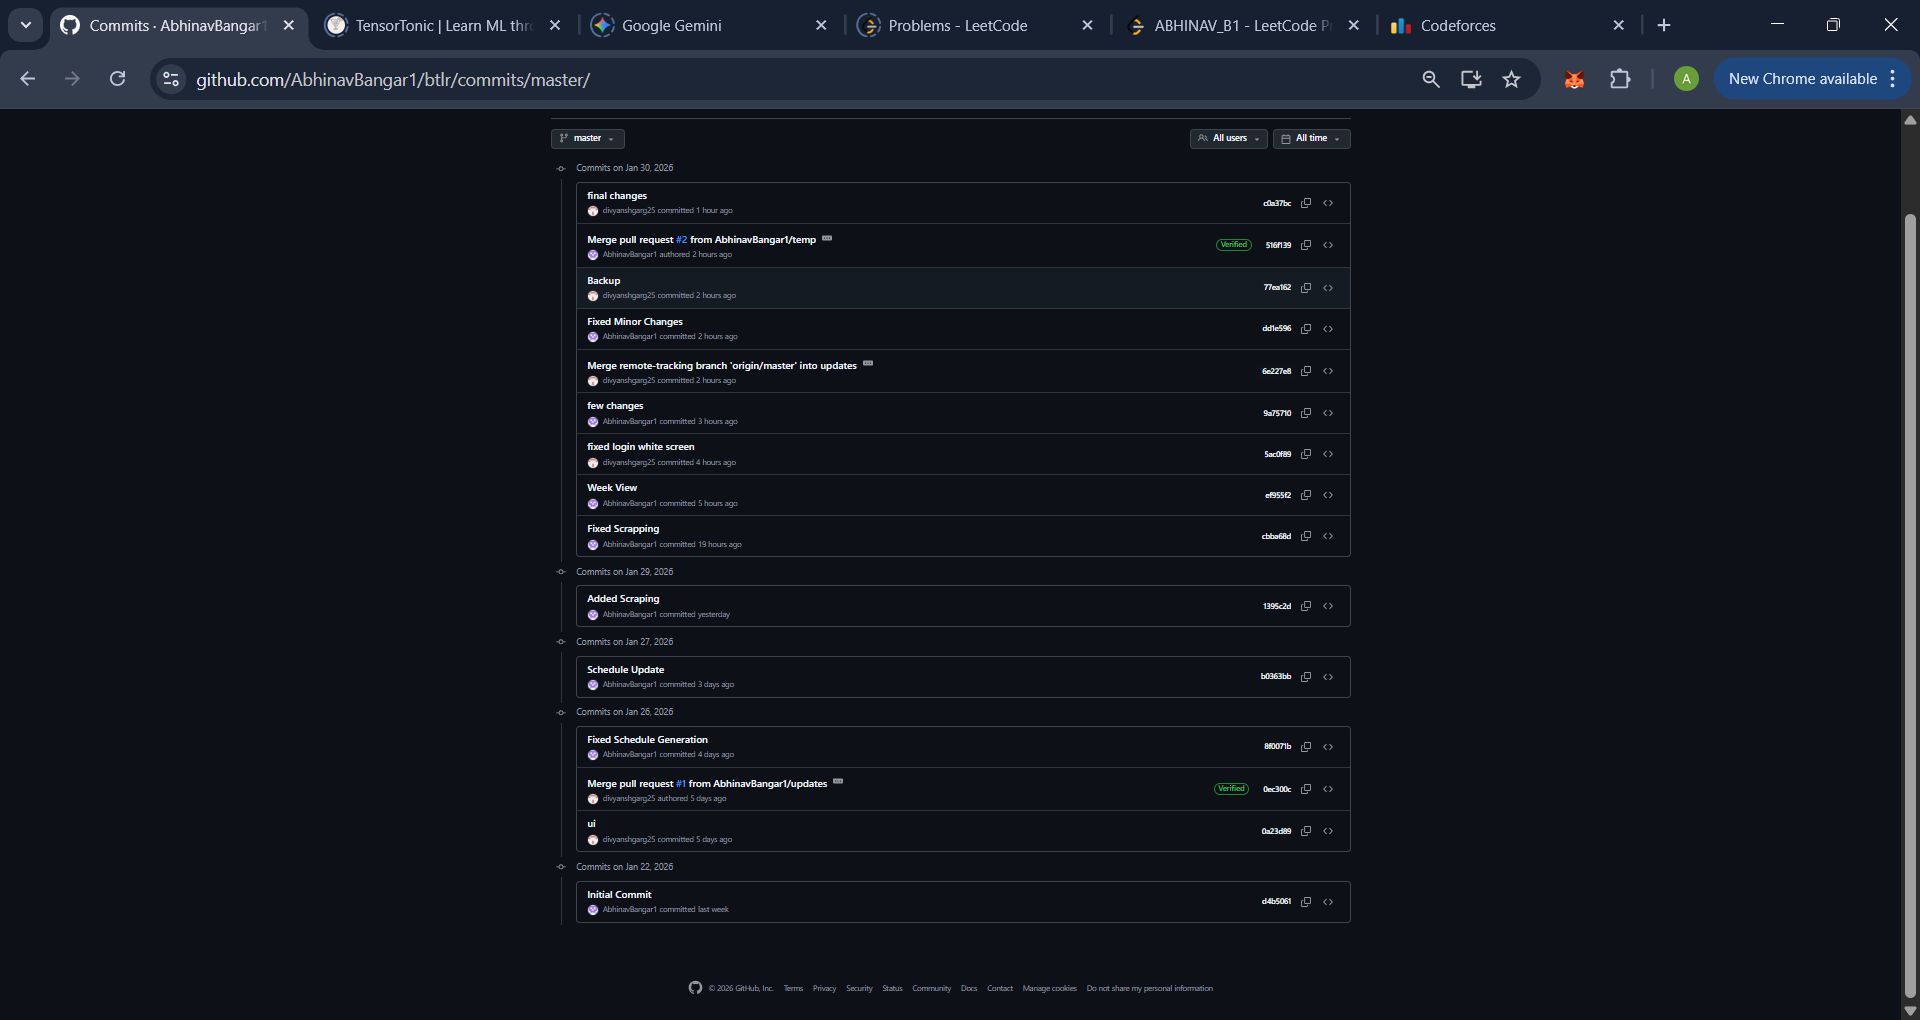
Task: Click the New Chrome available button
Action: pyautogui.click(x=1812, y=79)
